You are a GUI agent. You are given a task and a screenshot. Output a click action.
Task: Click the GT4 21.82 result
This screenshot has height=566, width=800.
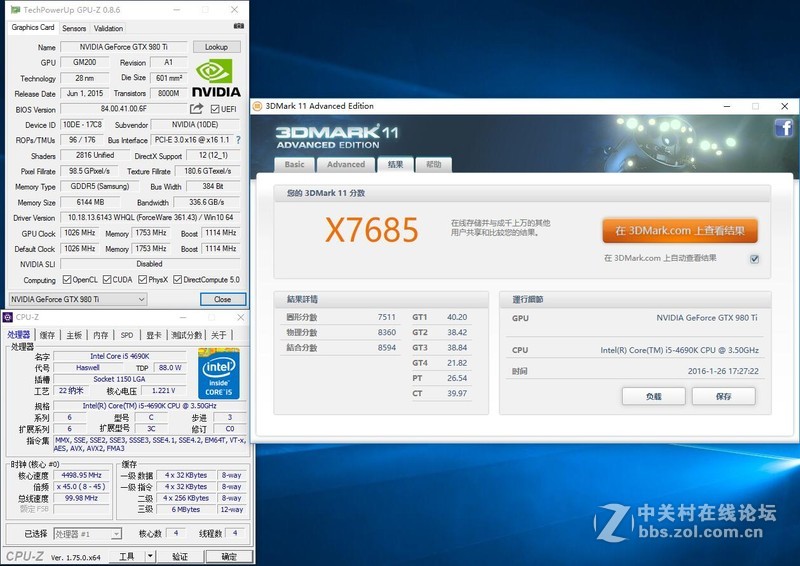tap(440, 363)
